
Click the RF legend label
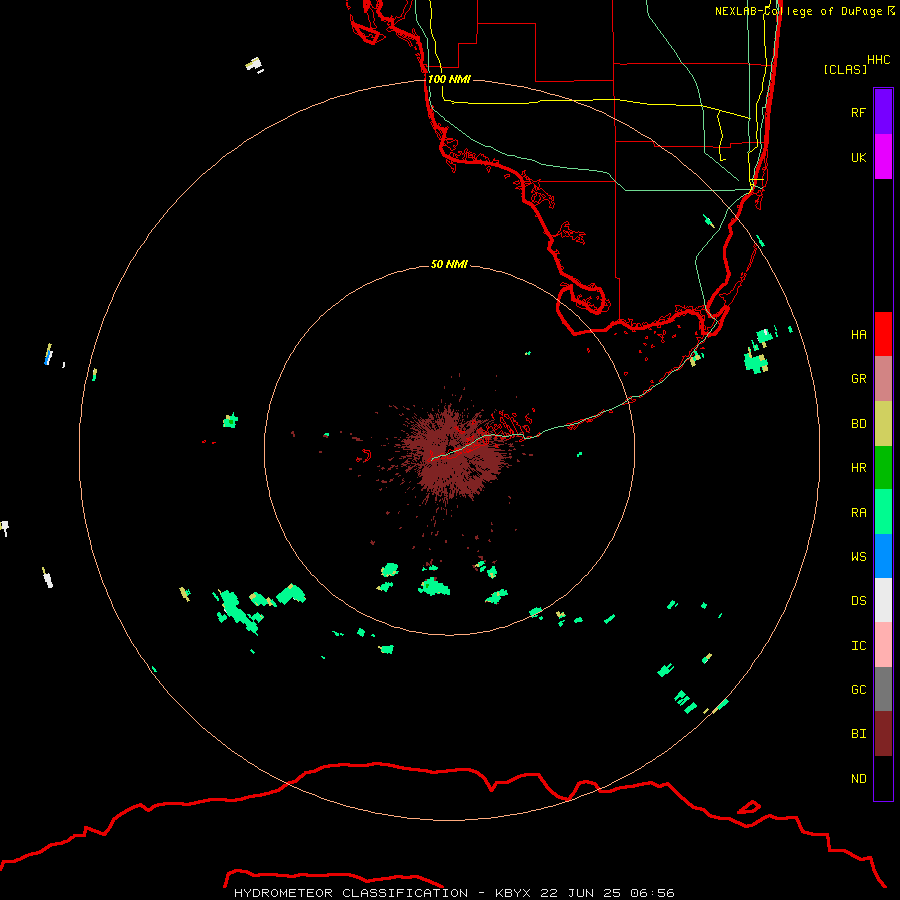858,112
